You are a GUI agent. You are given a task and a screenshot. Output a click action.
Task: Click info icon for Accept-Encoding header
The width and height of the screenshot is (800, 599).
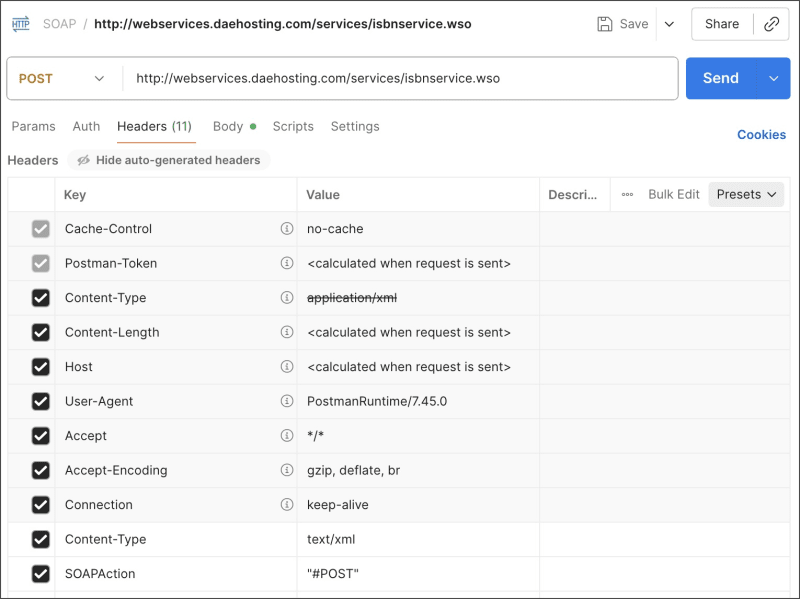click(287, 470)
